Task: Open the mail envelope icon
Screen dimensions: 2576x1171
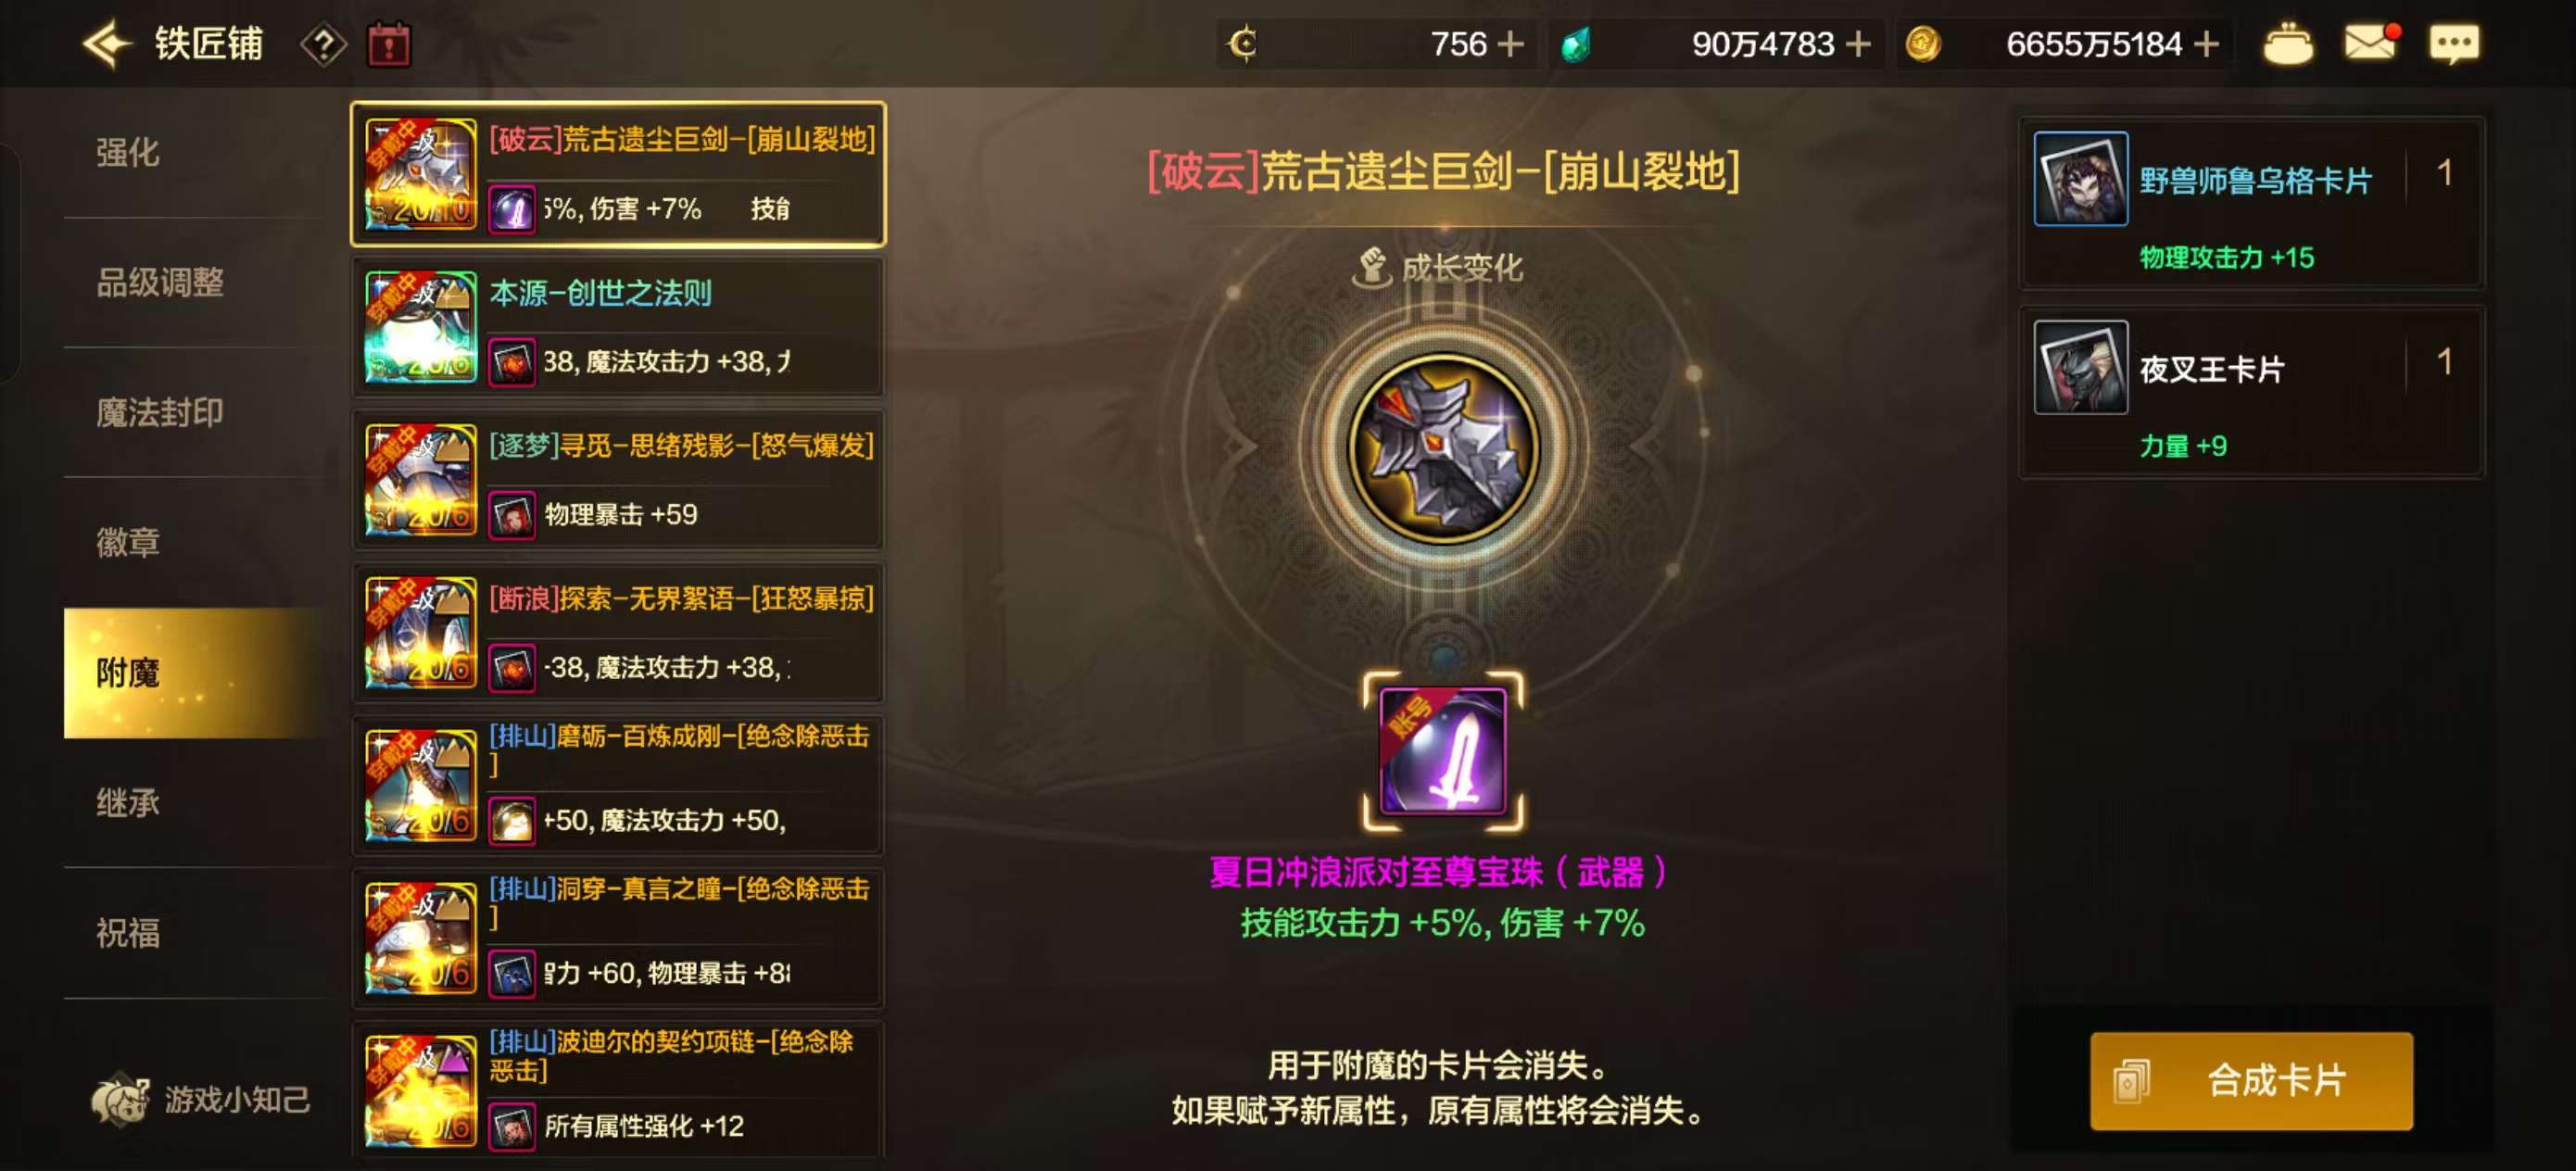Action: pyautogui.click(x=2371, y=43)
